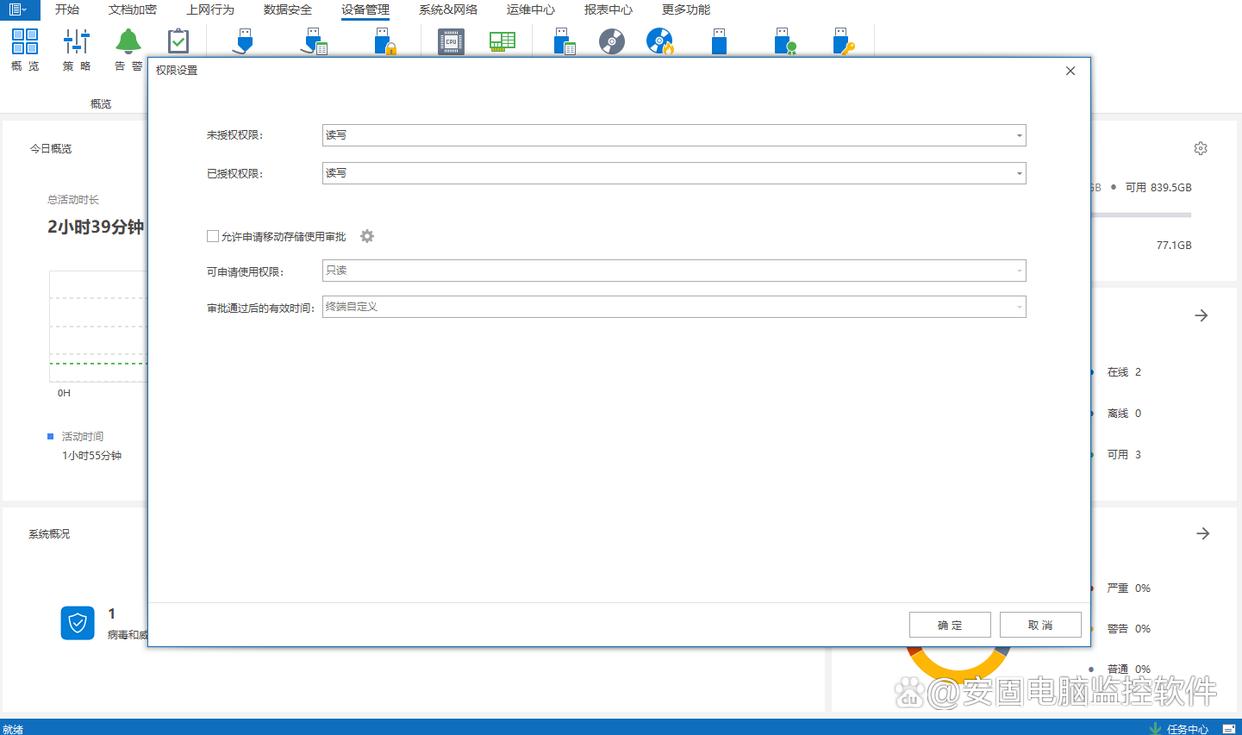
Task: Switch to the 设备管理 tab
Action: pyautogui.click(x=365, y=10)
